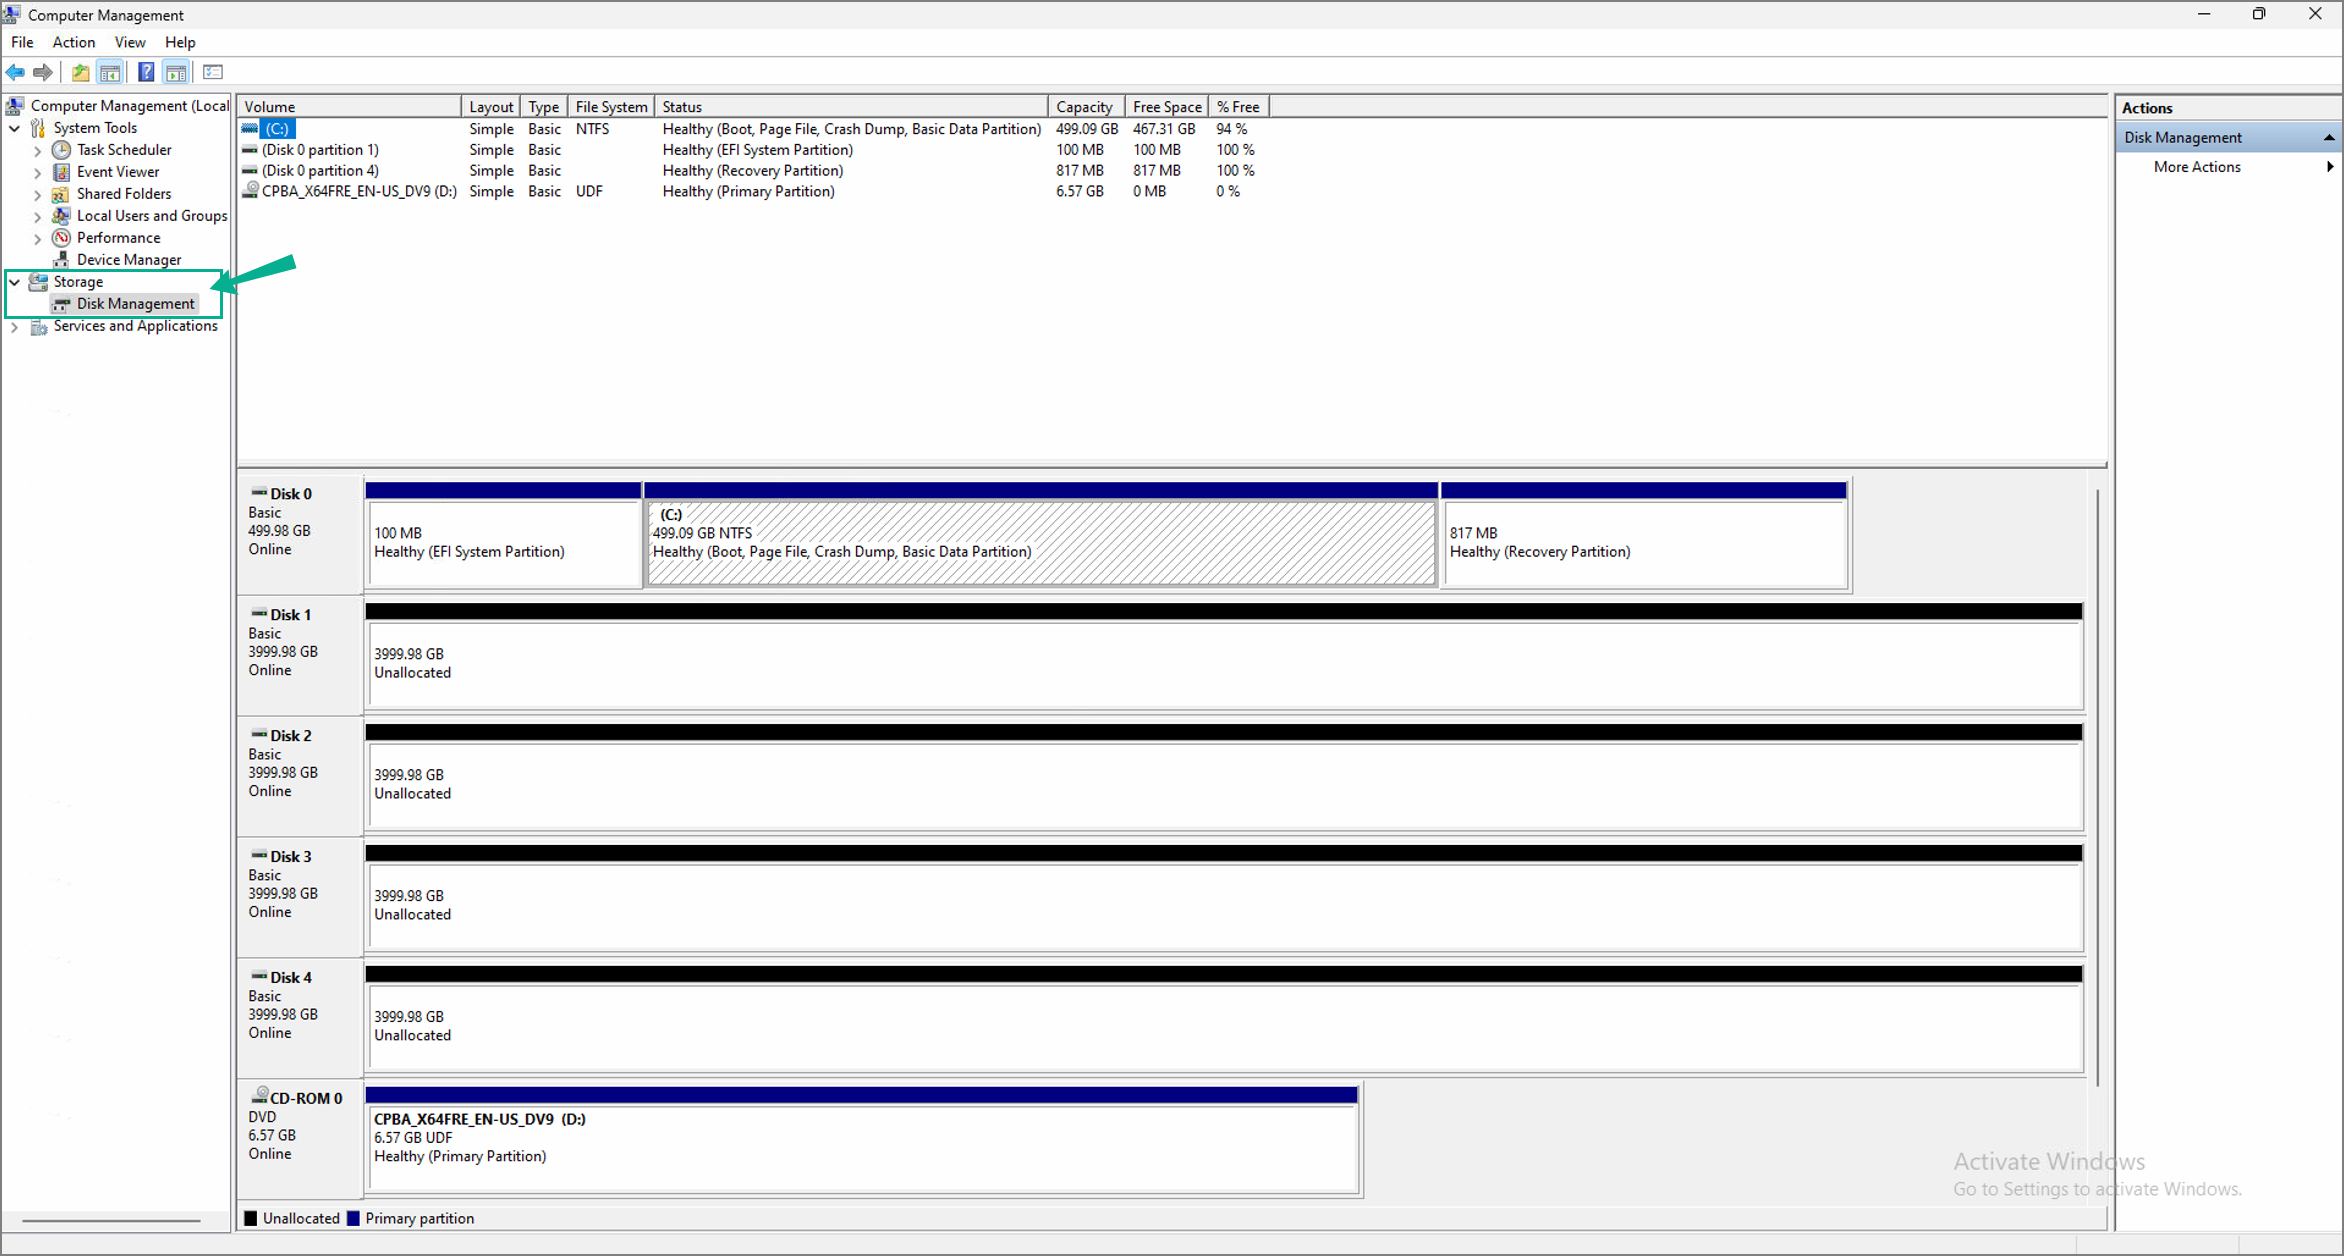Viewport: 2344px width, 1256px height.
Task: Click the Layout column header
Action: pyautogui.click(x=491, y=107)
